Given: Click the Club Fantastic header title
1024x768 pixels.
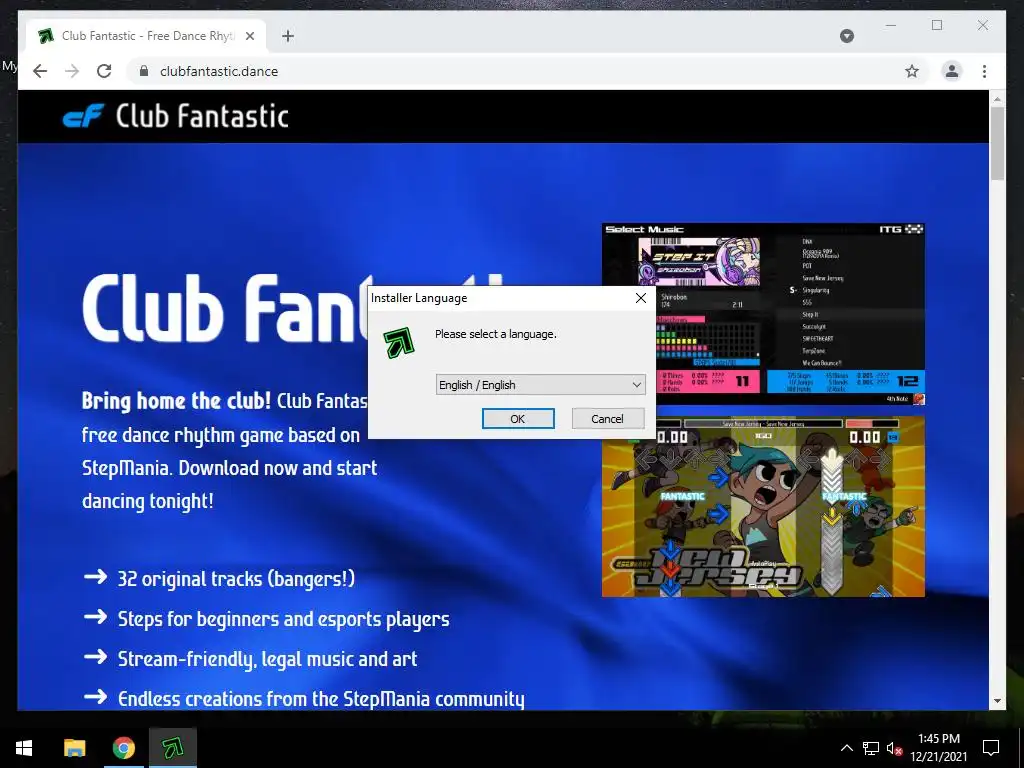Looking at the screenshot, I should tap(202, 116).
